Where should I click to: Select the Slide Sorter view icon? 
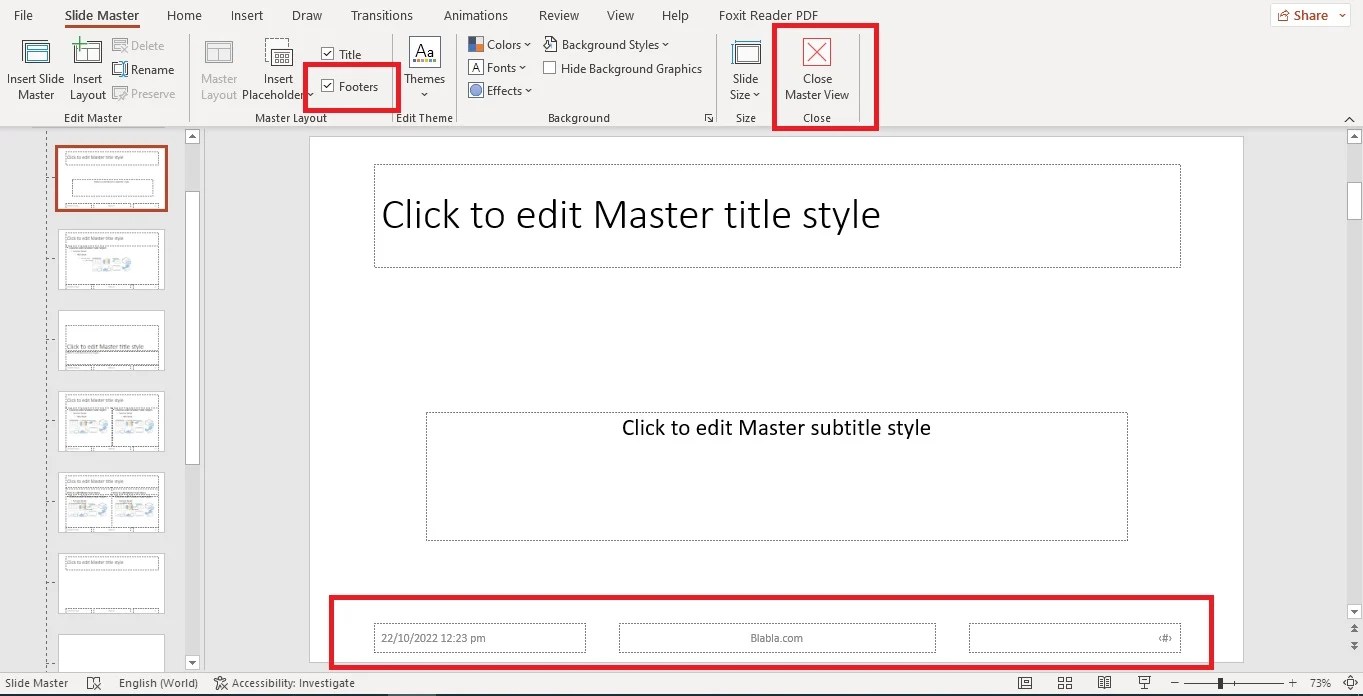click(x=1064, y=682)
